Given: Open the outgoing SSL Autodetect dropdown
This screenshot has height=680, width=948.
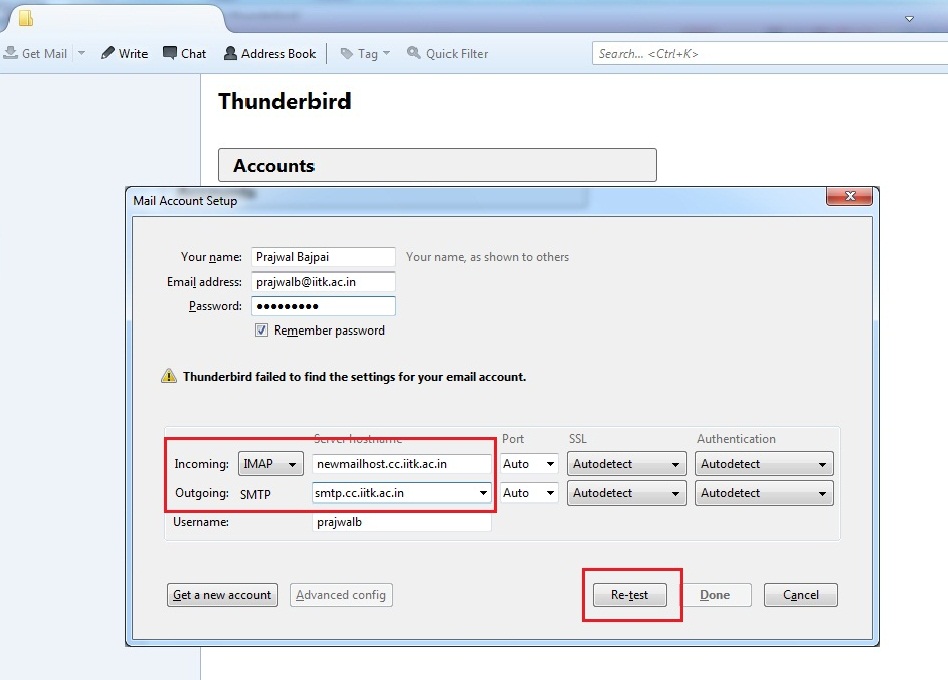Looking at the screenshot, I should coord(627,493).
